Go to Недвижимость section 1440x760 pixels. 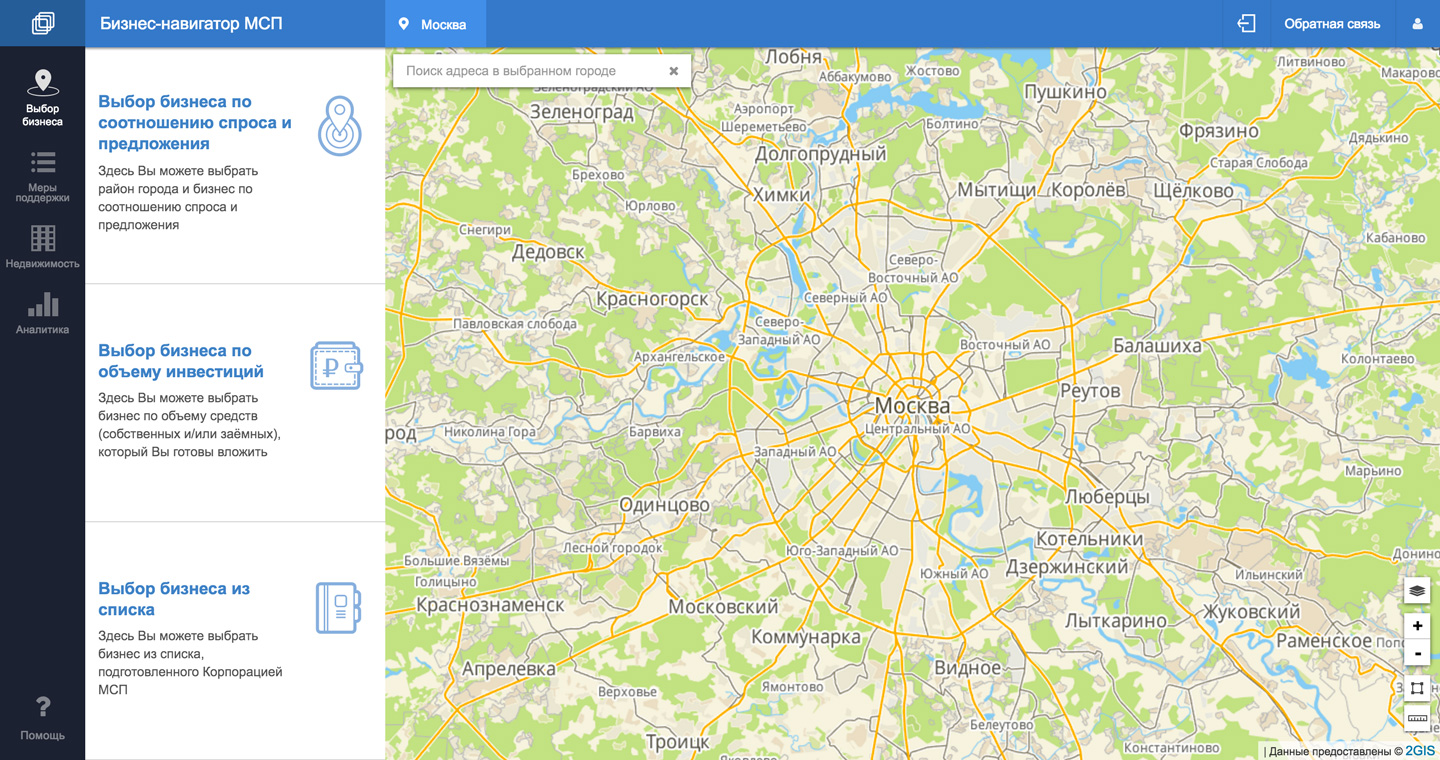pos(42,247)
